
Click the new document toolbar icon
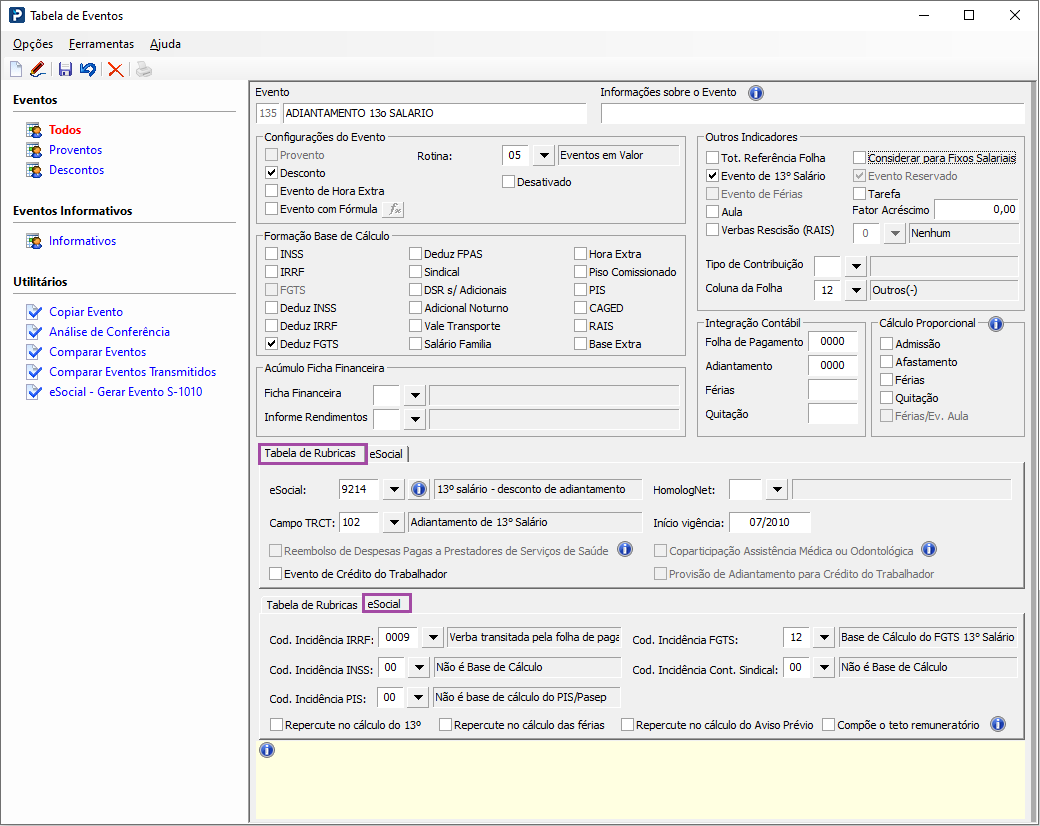[16, 69]
